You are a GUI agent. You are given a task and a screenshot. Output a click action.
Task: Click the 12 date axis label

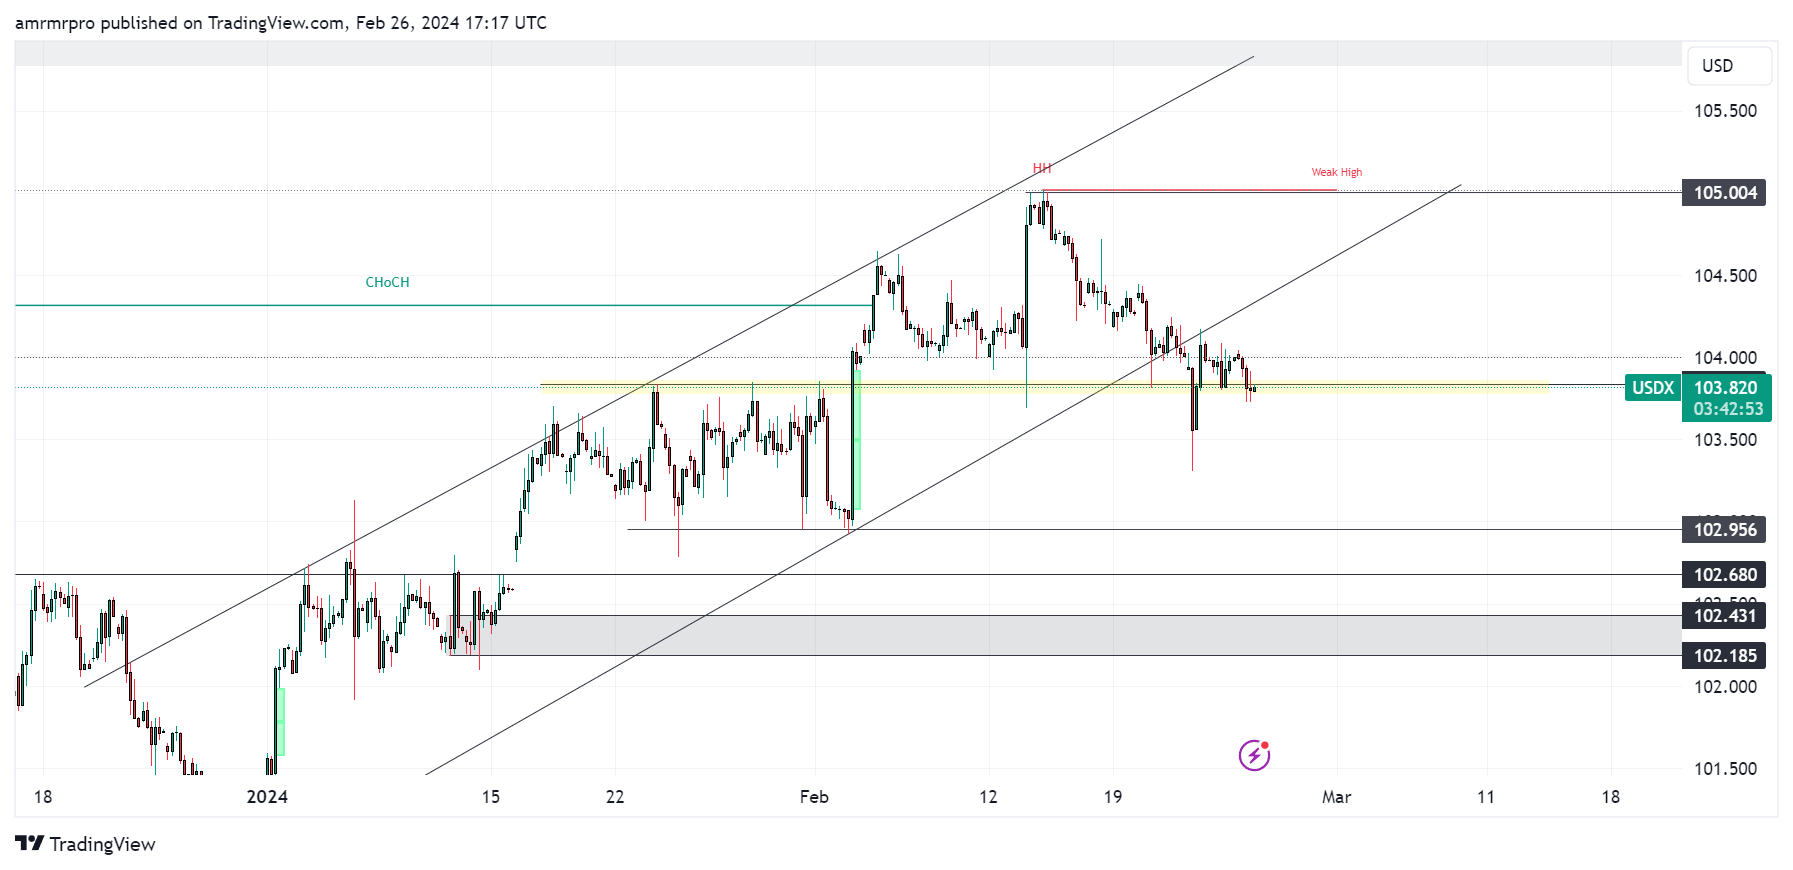tap(988, 797)
